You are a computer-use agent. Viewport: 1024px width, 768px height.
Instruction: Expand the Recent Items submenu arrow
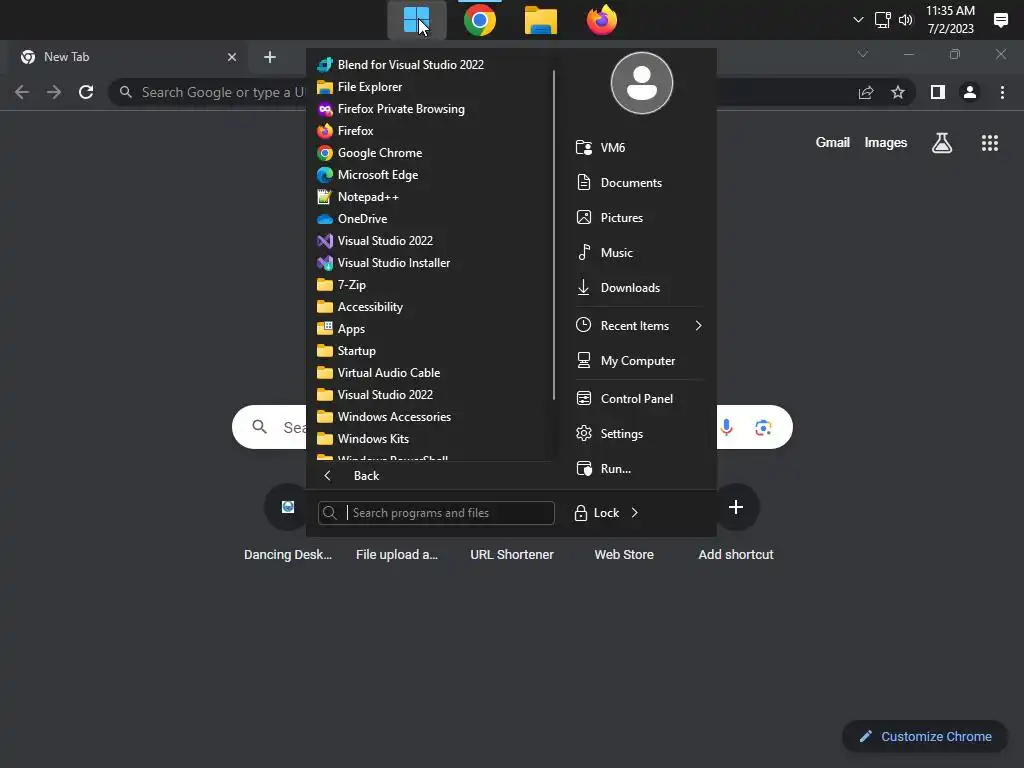pos(698,325)
